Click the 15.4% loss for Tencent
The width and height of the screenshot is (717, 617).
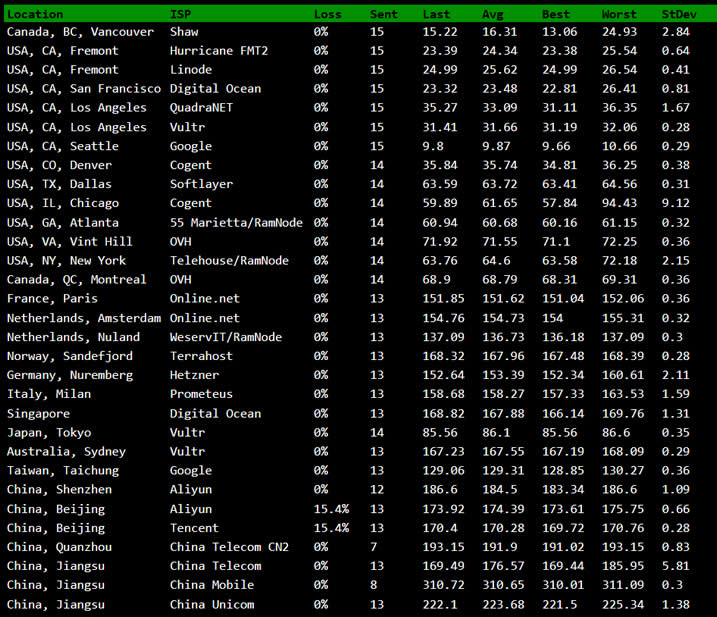coord(331,528)
